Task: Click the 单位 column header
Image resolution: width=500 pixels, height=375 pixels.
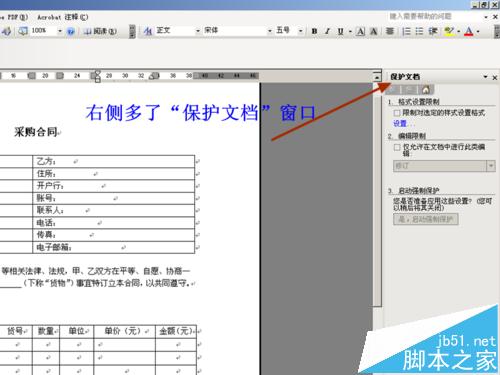Action: point(77,331)
